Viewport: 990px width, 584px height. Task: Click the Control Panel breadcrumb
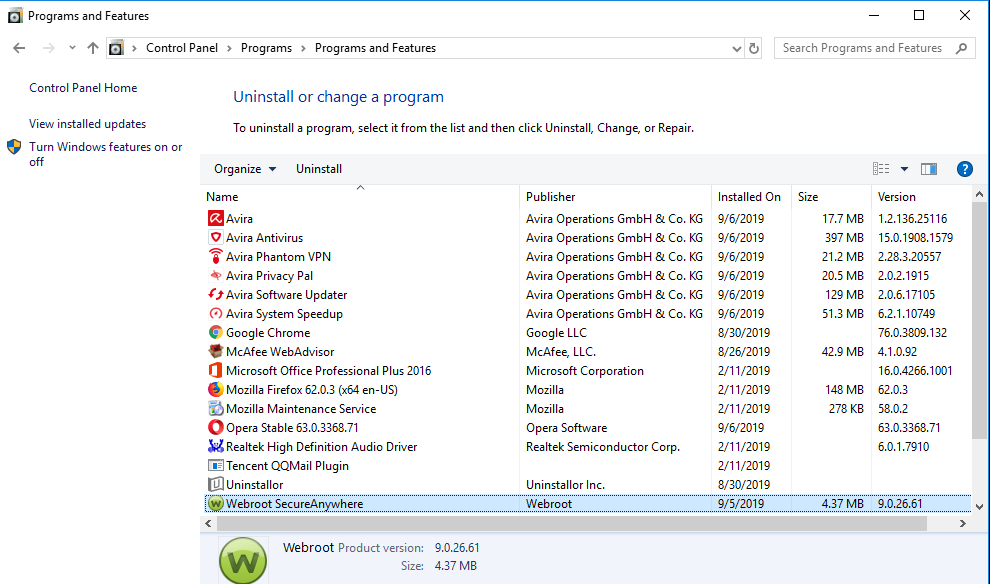click(182, 48)
